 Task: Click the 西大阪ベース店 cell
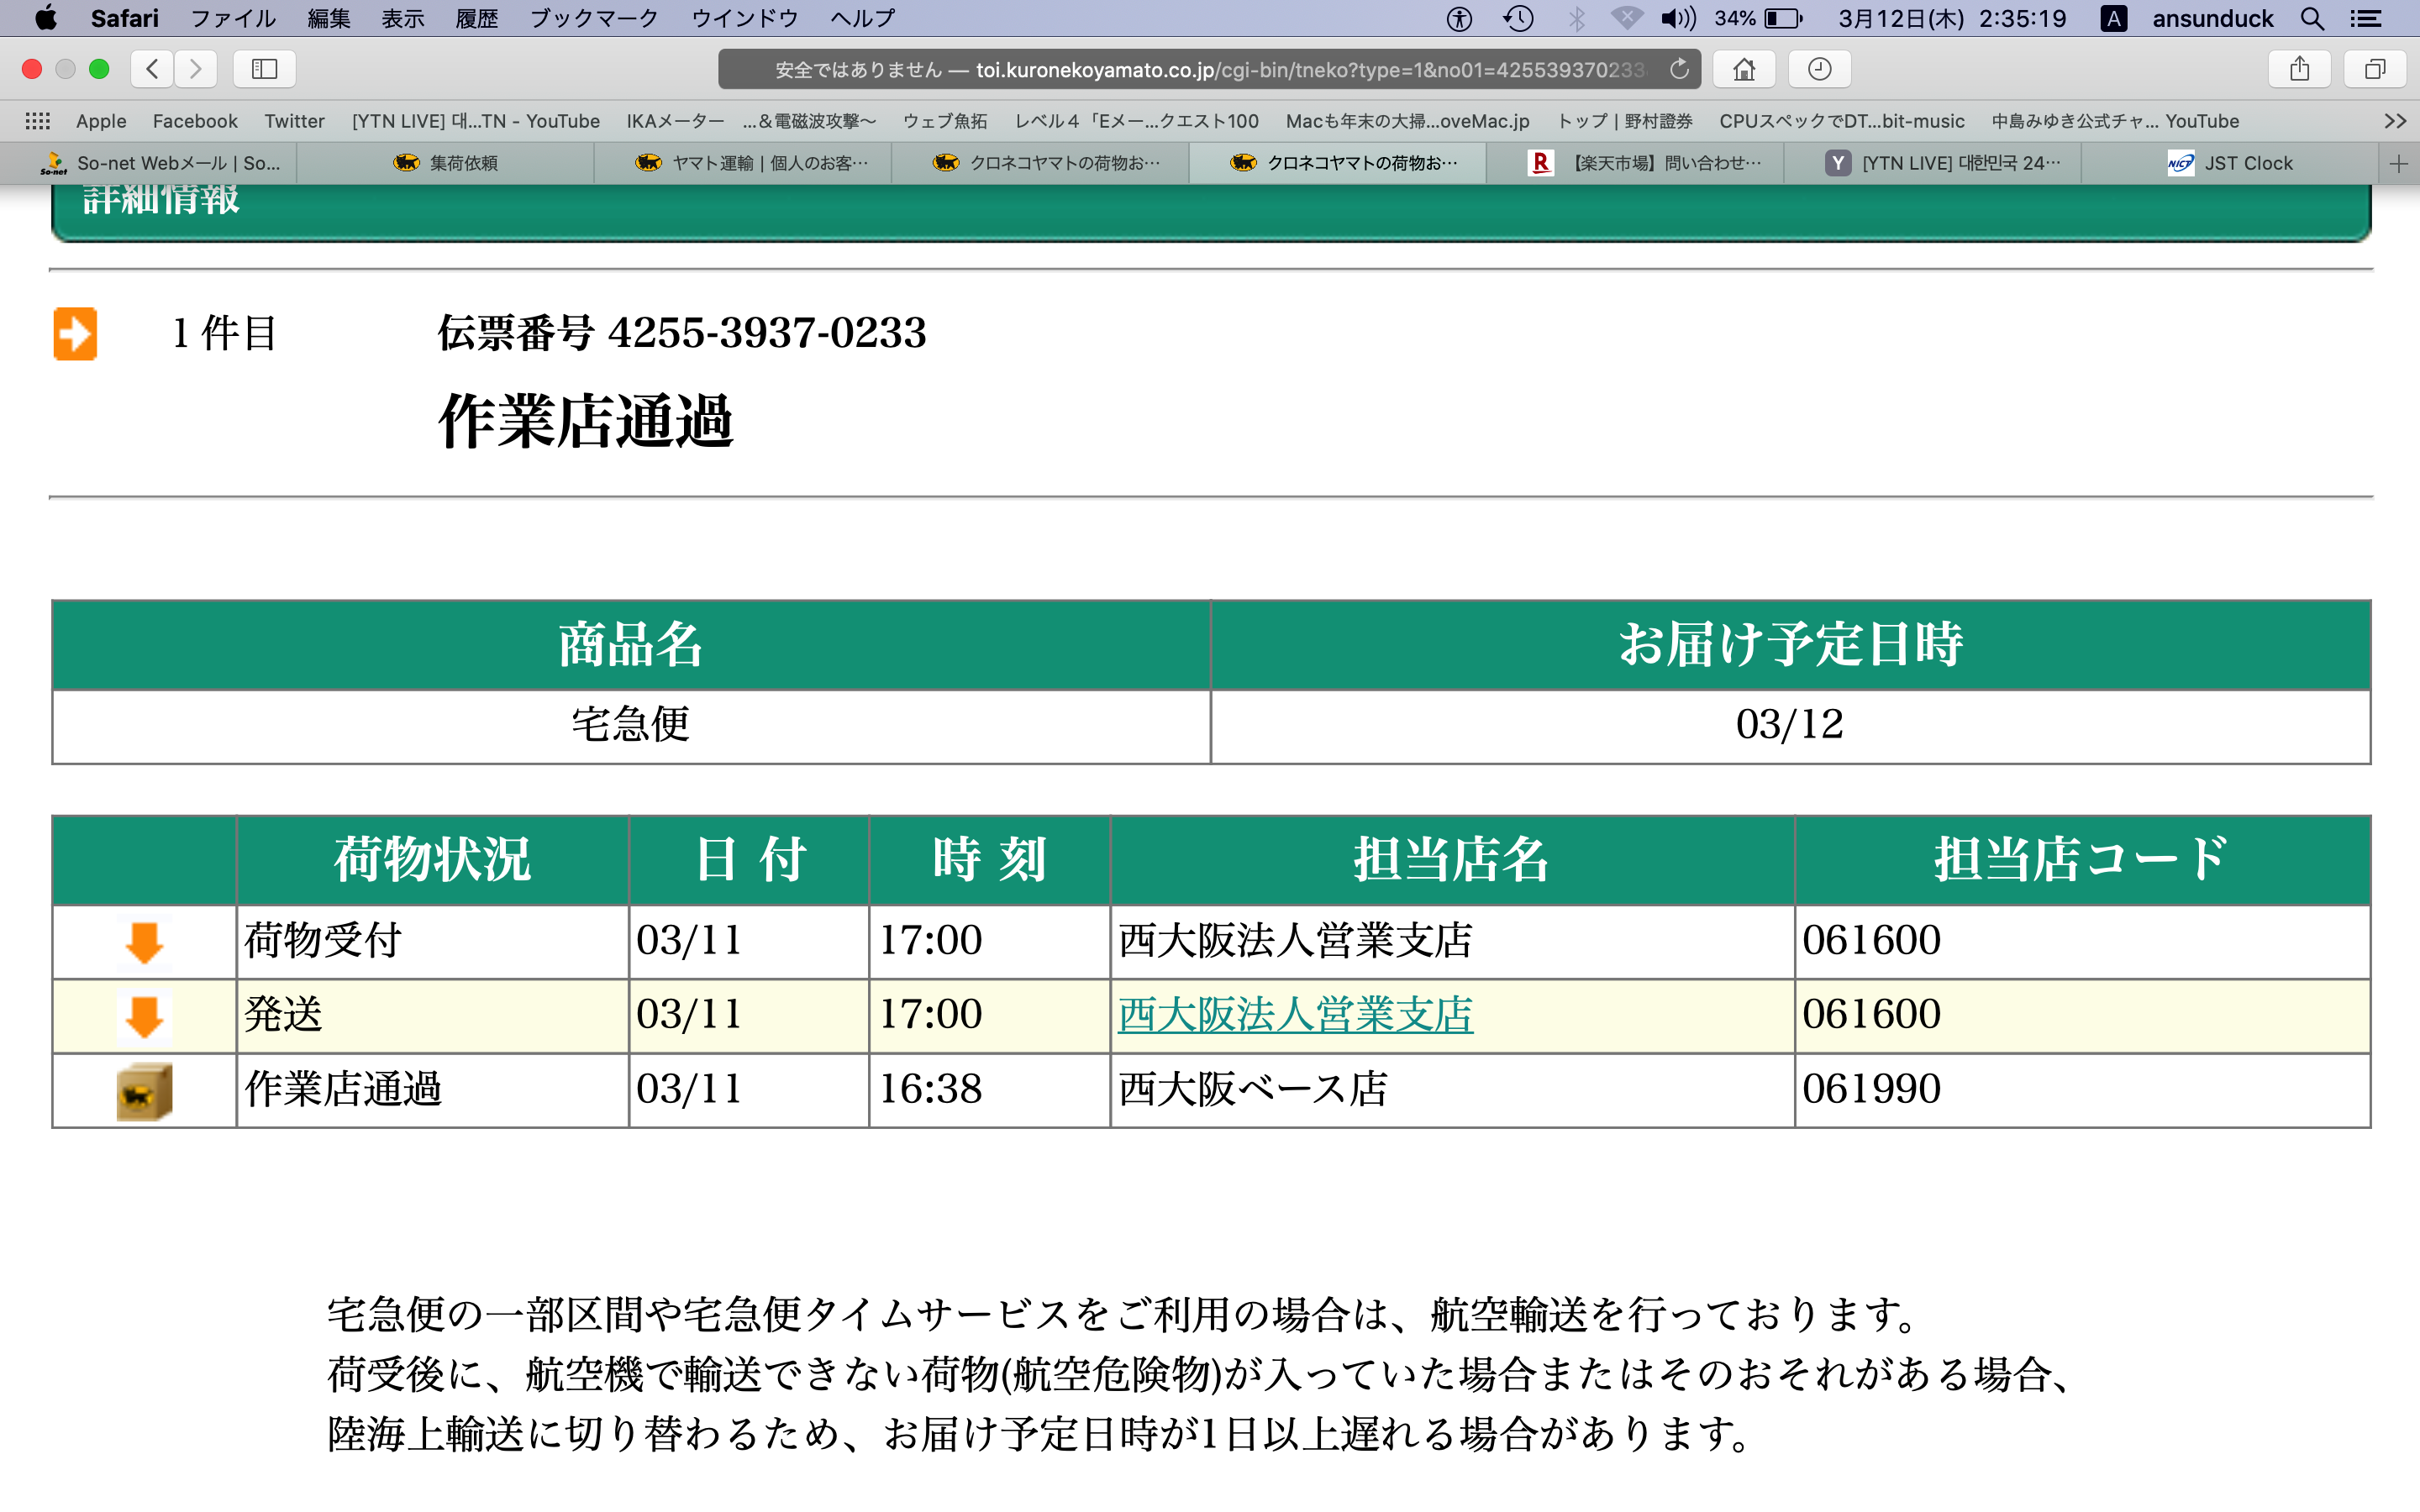(1452, 1090)
